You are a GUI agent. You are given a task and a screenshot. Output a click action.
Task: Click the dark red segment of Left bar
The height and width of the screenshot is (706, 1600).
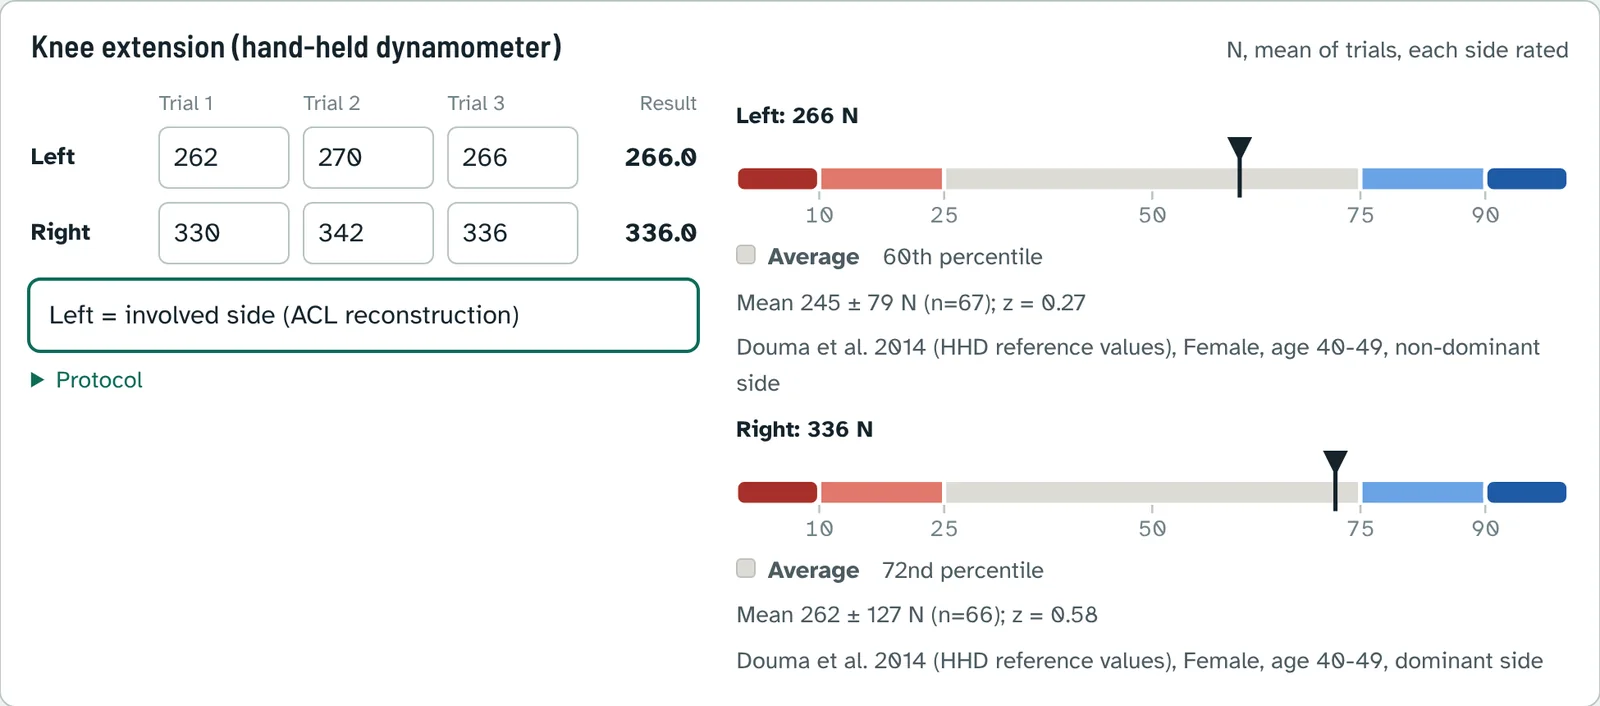(x=778, y=179)
